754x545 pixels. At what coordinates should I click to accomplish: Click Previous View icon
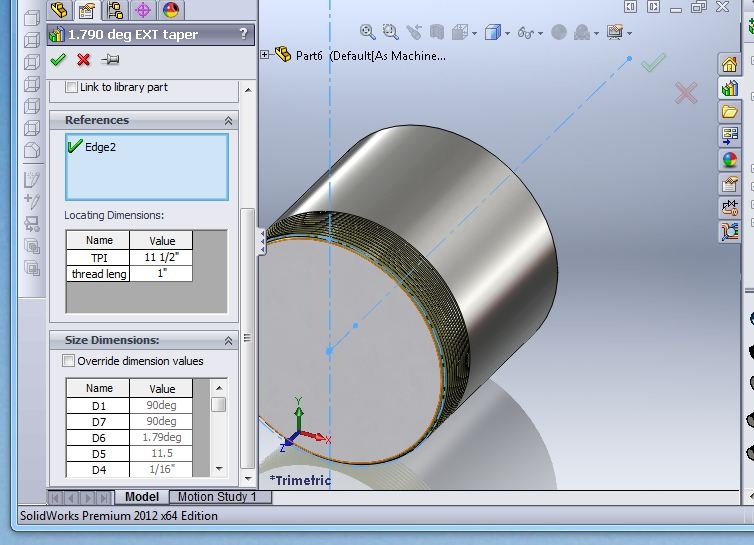414,32
